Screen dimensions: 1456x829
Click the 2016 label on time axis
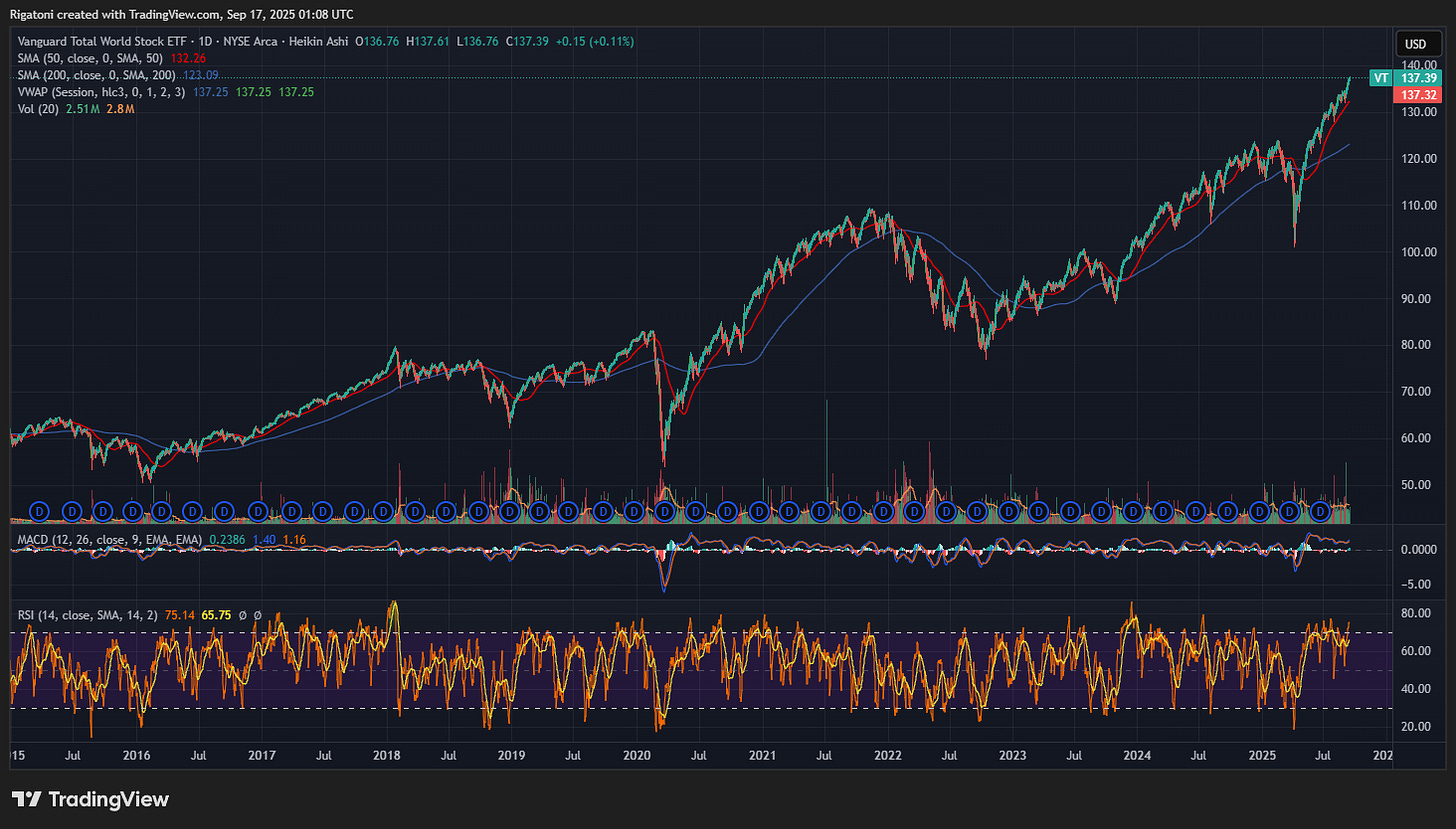click(136, 756)
